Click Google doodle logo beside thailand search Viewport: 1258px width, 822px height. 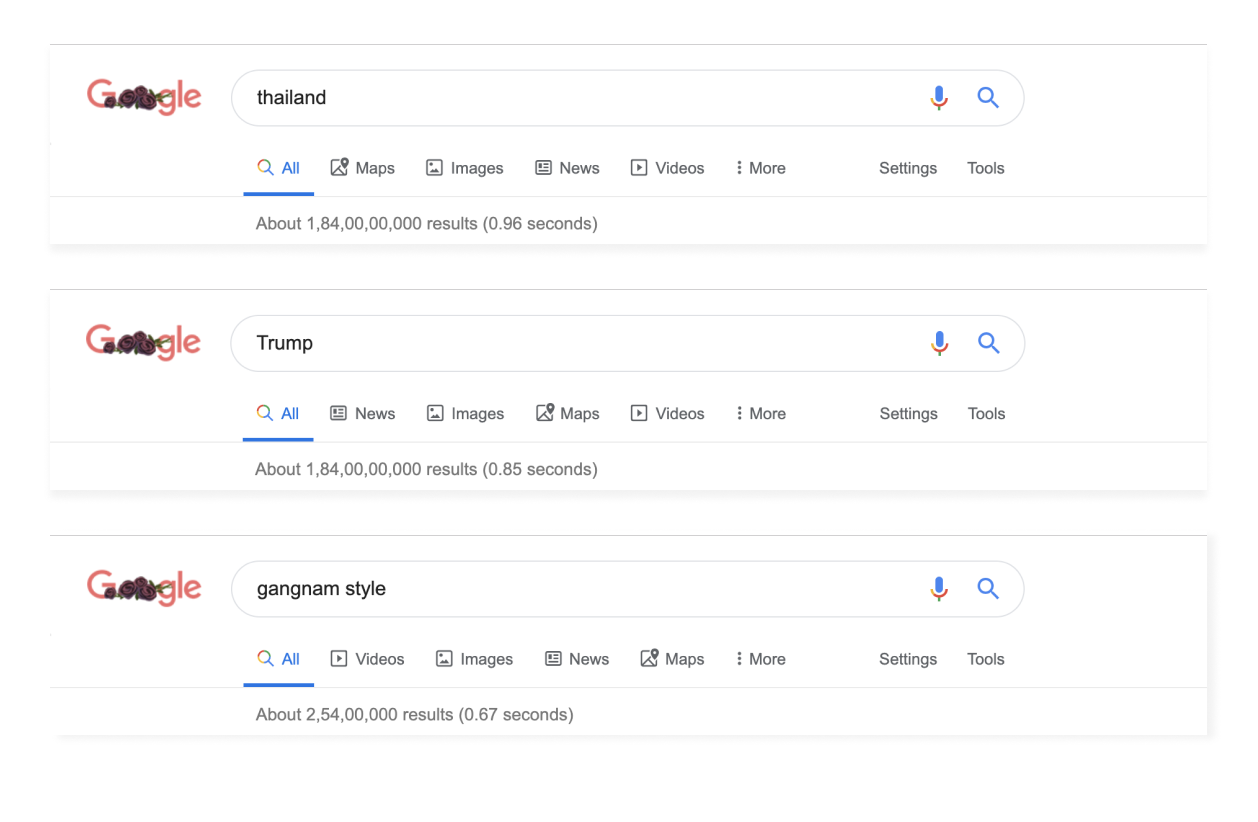pos(144,97)
